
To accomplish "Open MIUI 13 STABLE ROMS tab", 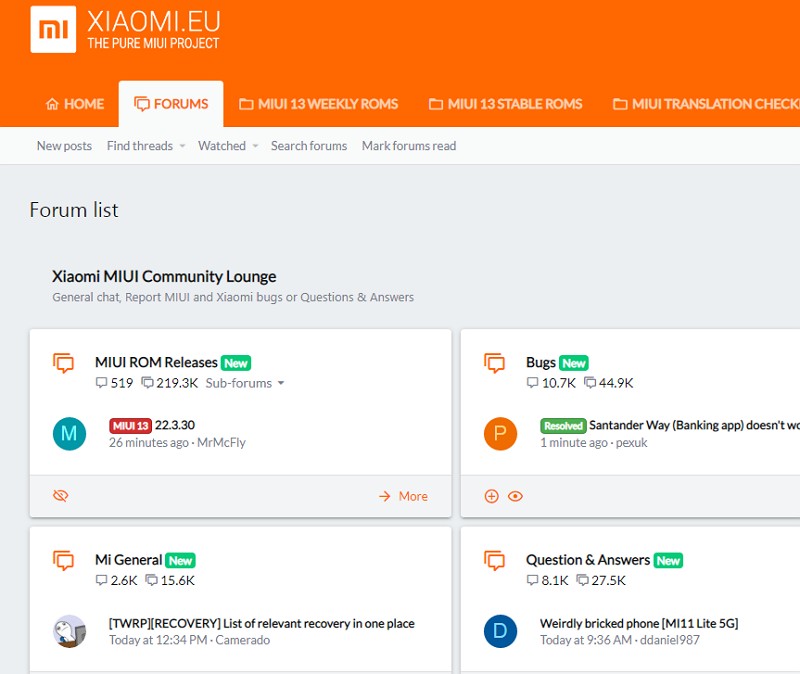I will pyautogui.click(x=506, y=104).
